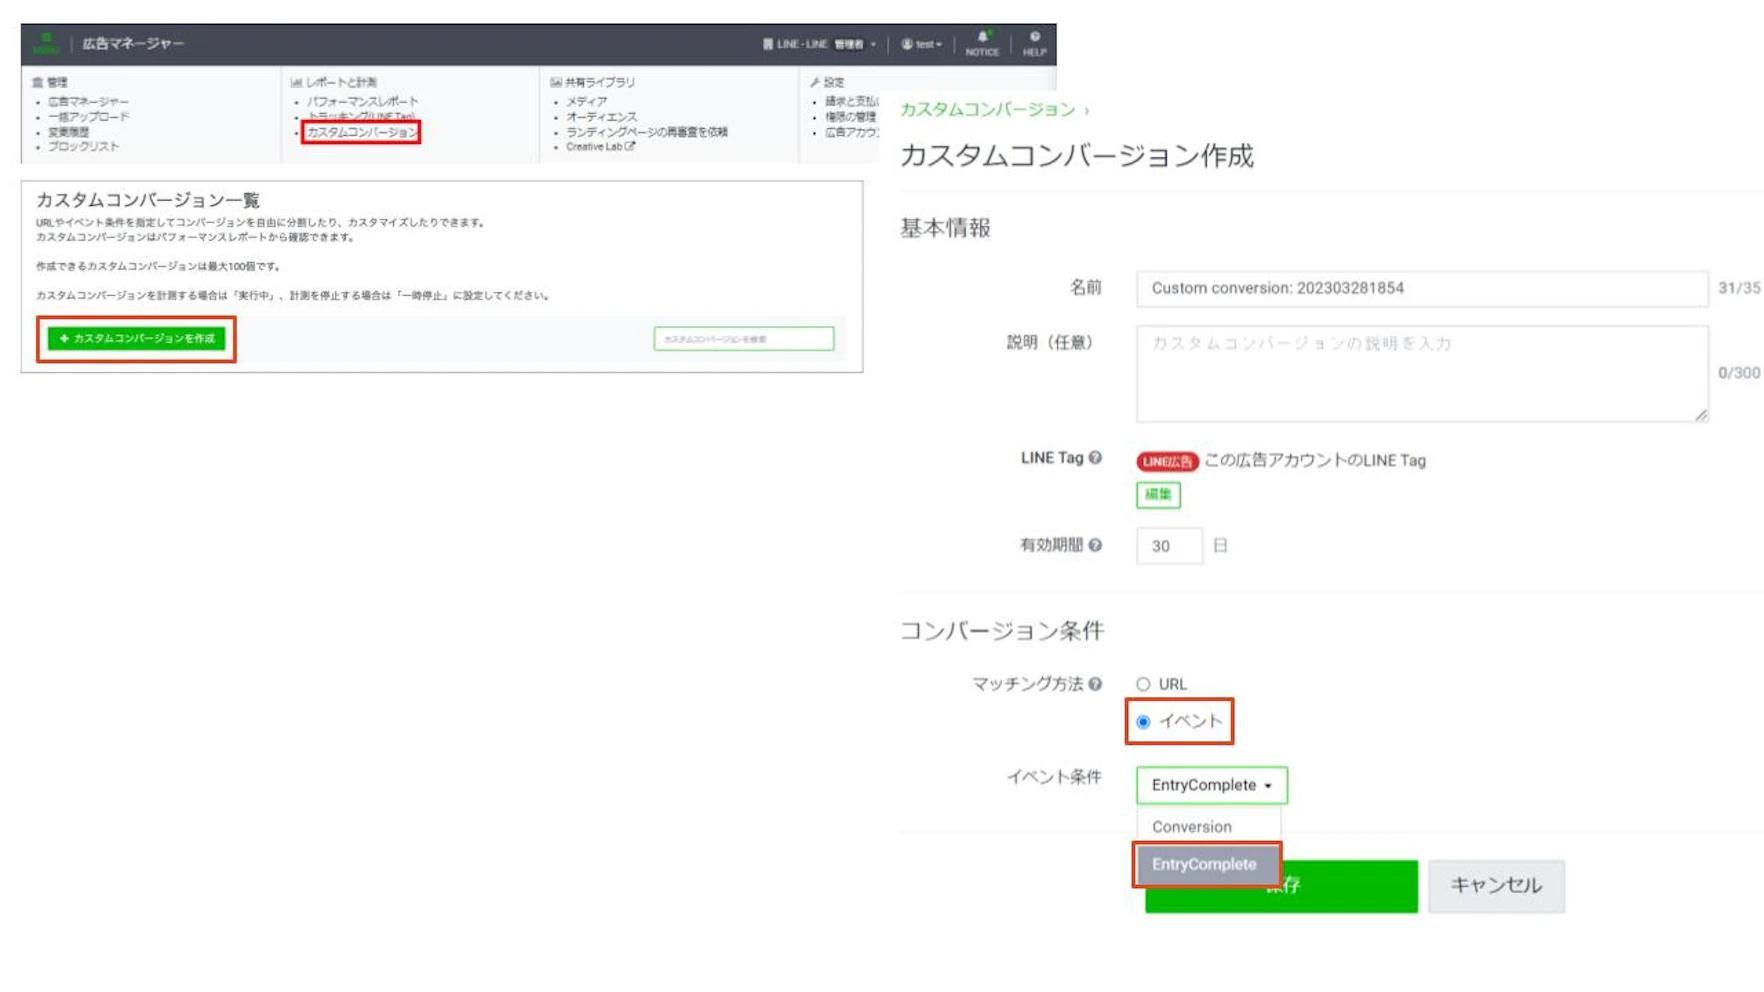Open 一括アップロード menu item

click(88, 117)
